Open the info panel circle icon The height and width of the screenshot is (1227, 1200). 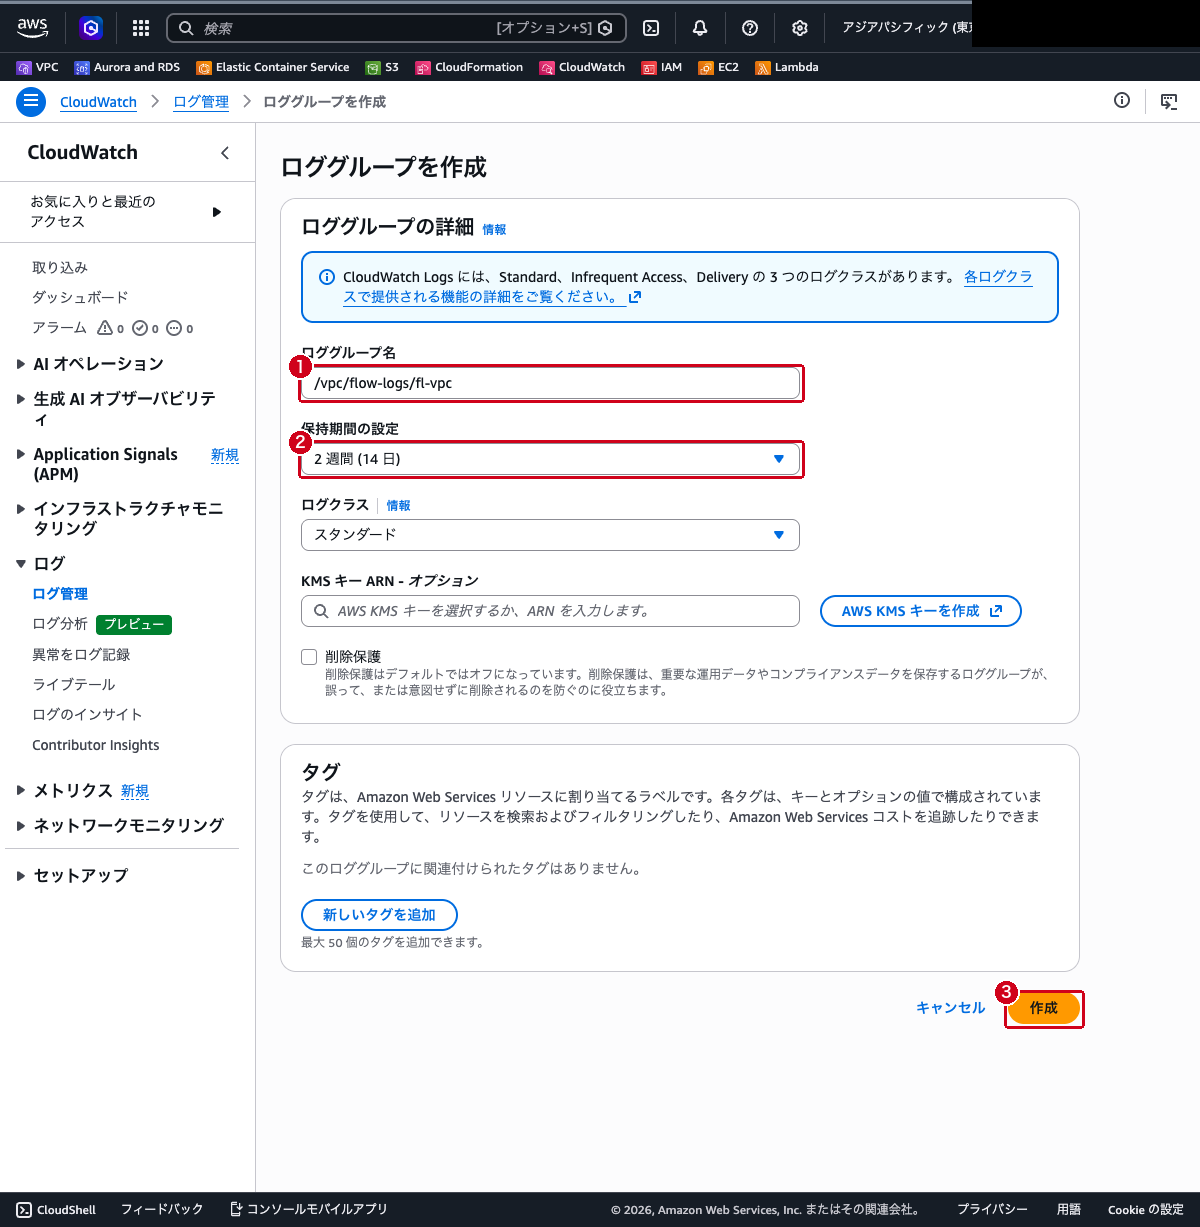[1122, 100]
